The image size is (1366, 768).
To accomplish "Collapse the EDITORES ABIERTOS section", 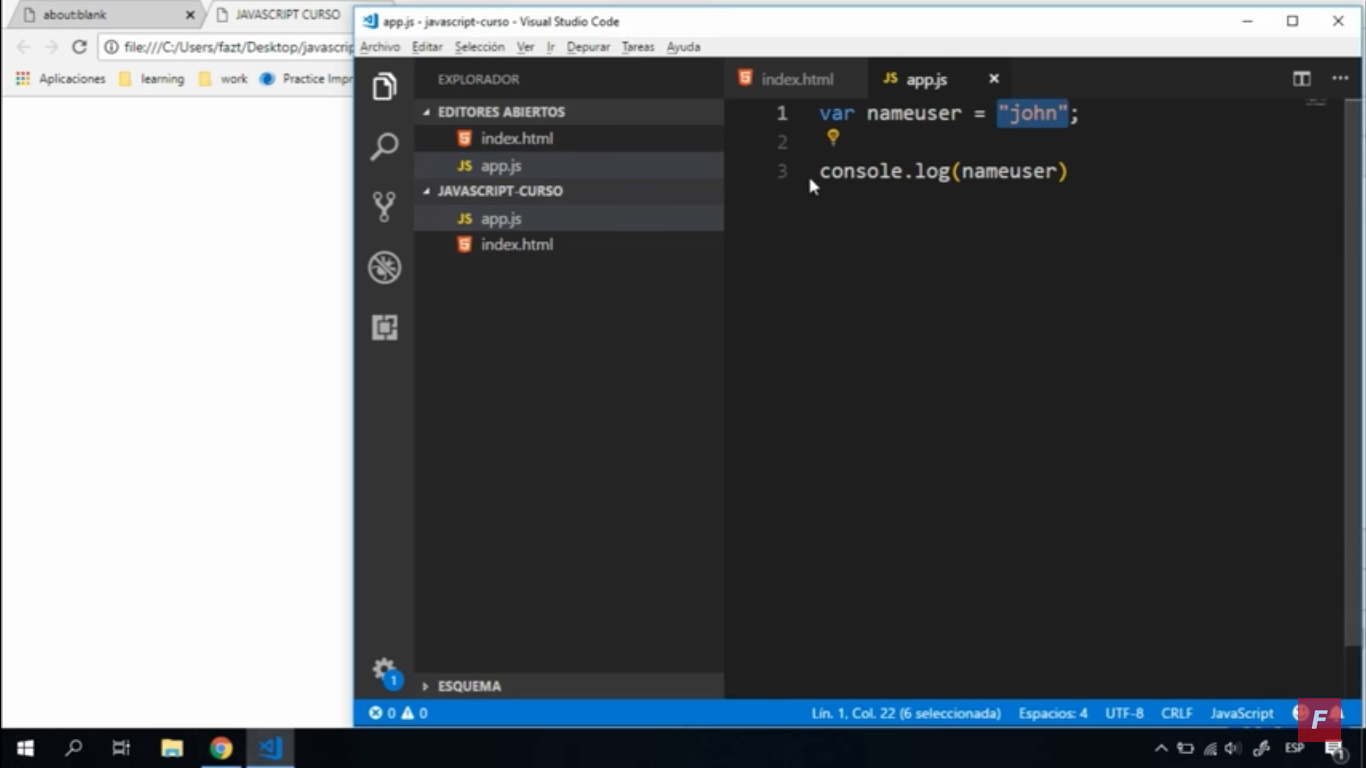I will (x=569, y=112).
